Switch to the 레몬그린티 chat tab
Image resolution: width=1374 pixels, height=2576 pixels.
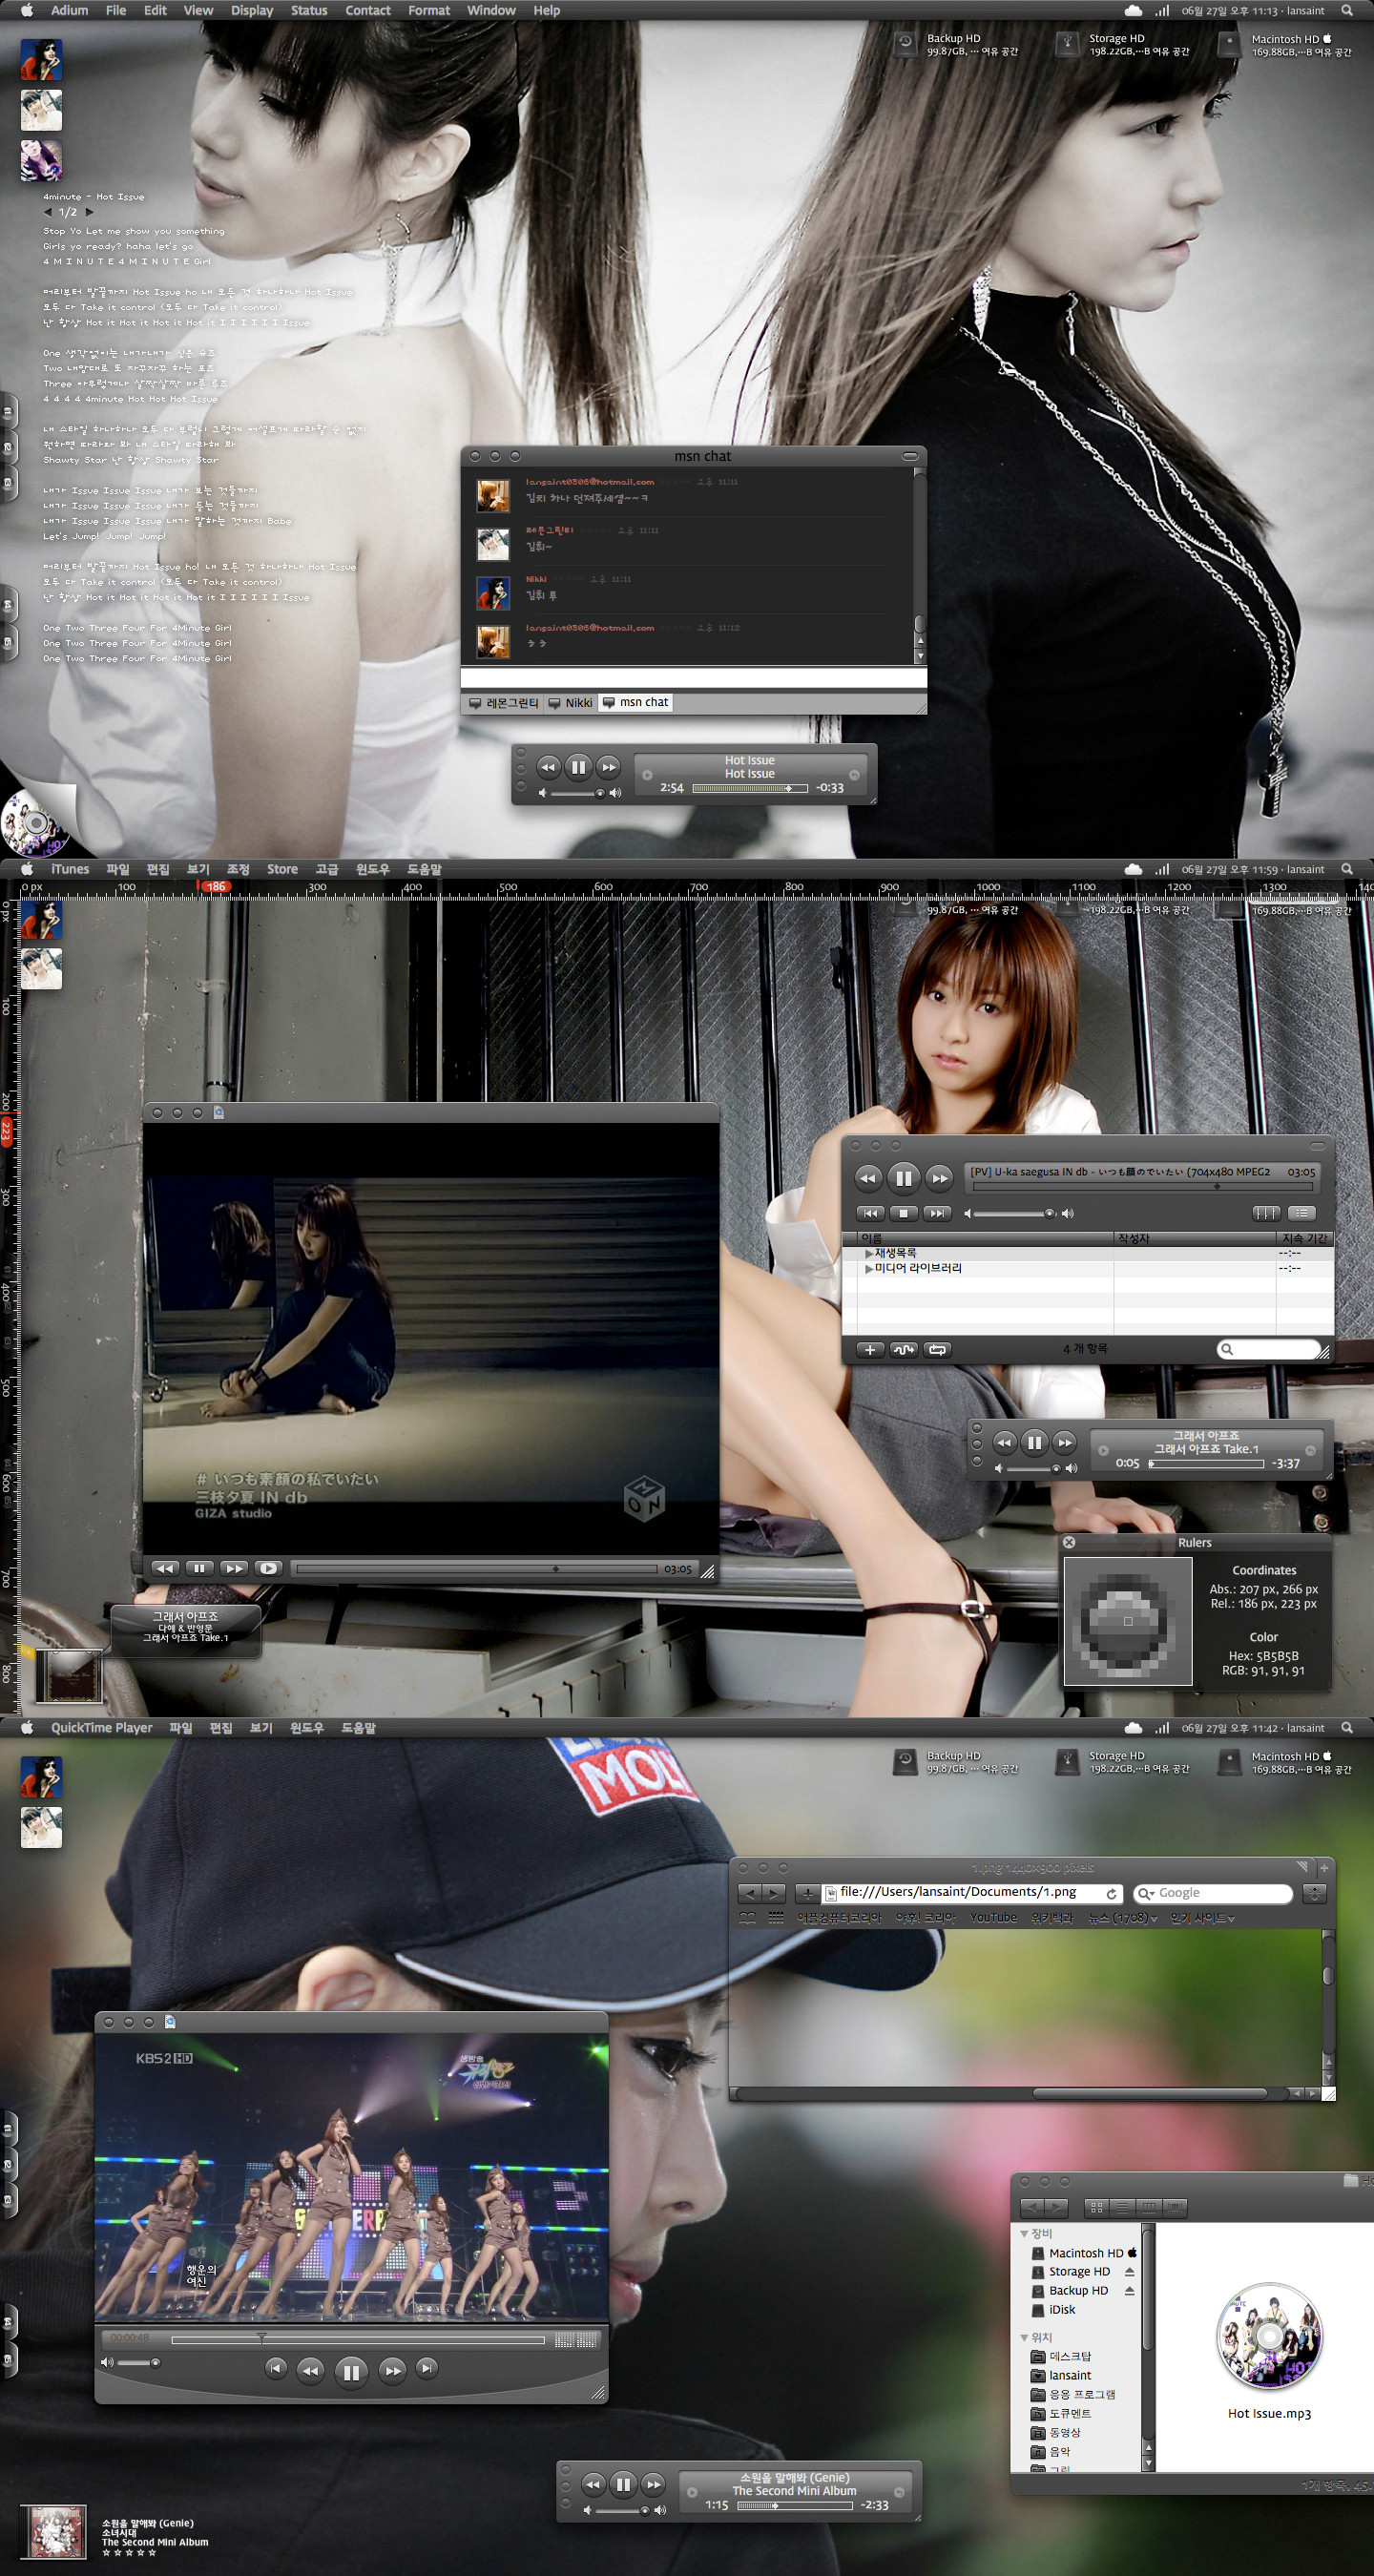tap(504, 703)
